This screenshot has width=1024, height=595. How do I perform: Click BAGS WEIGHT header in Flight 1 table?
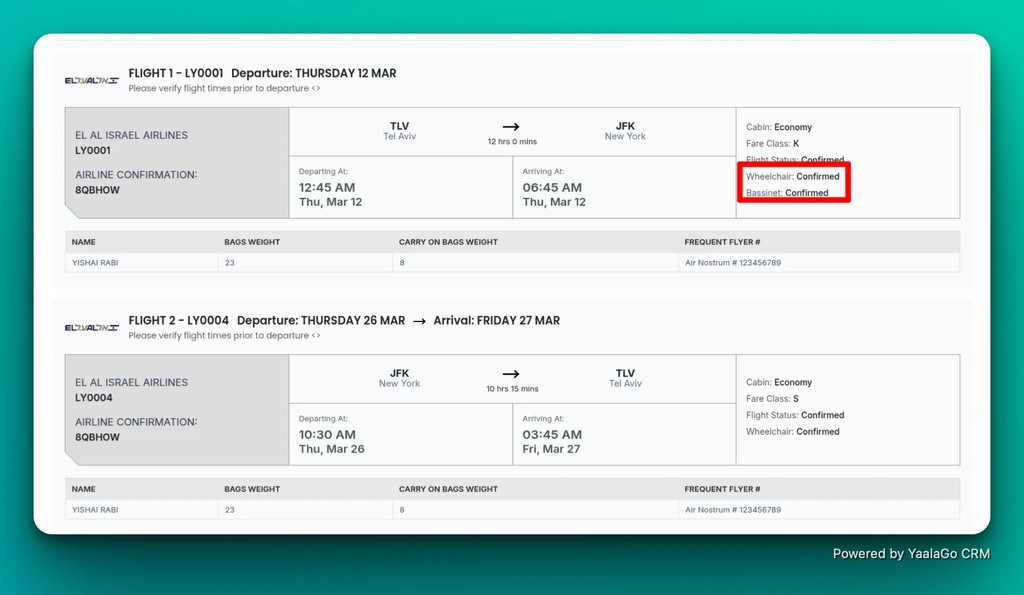(252, 242)
